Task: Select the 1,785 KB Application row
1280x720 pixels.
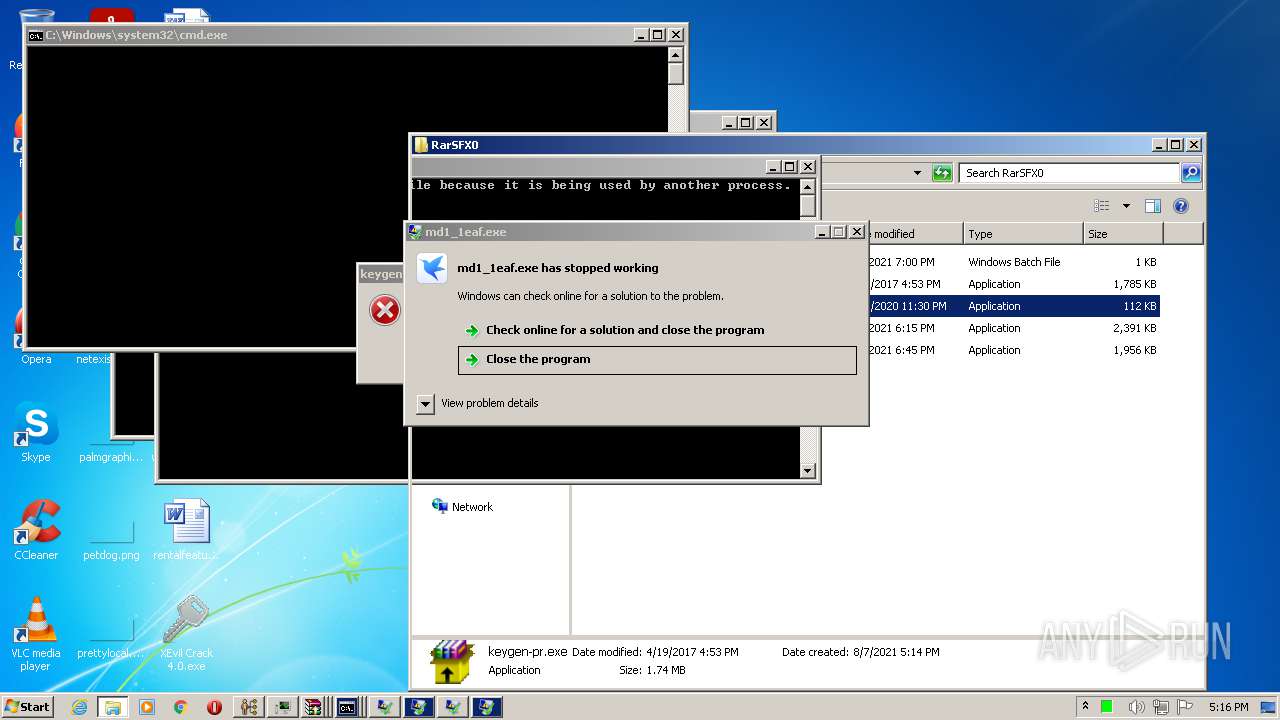Action: [x=1012, y=284]
